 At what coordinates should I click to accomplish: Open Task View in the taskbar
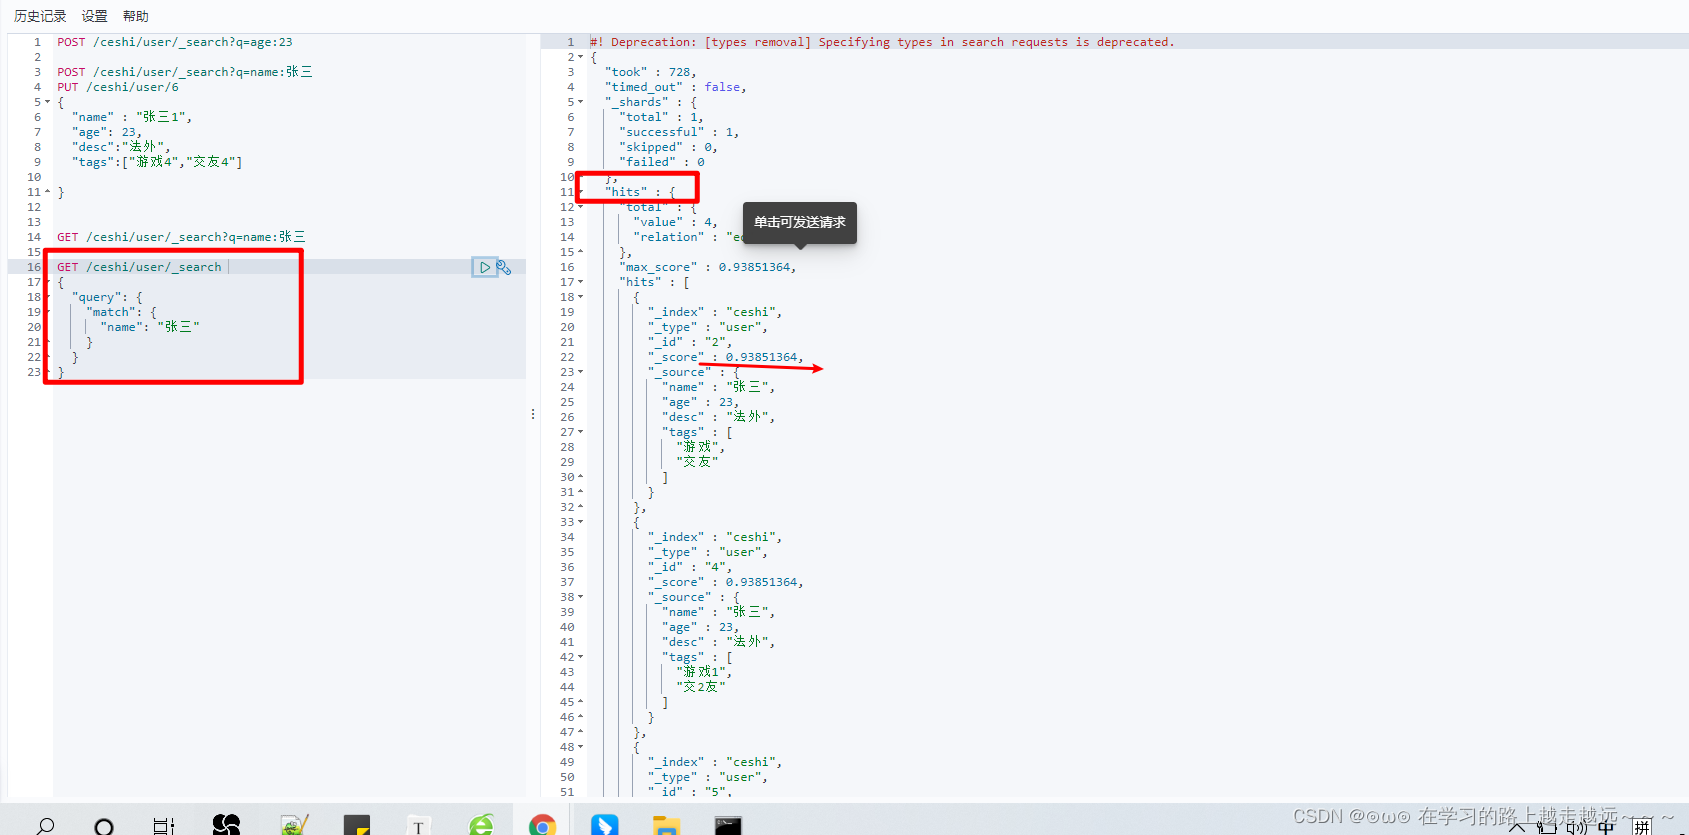point(164,826)
